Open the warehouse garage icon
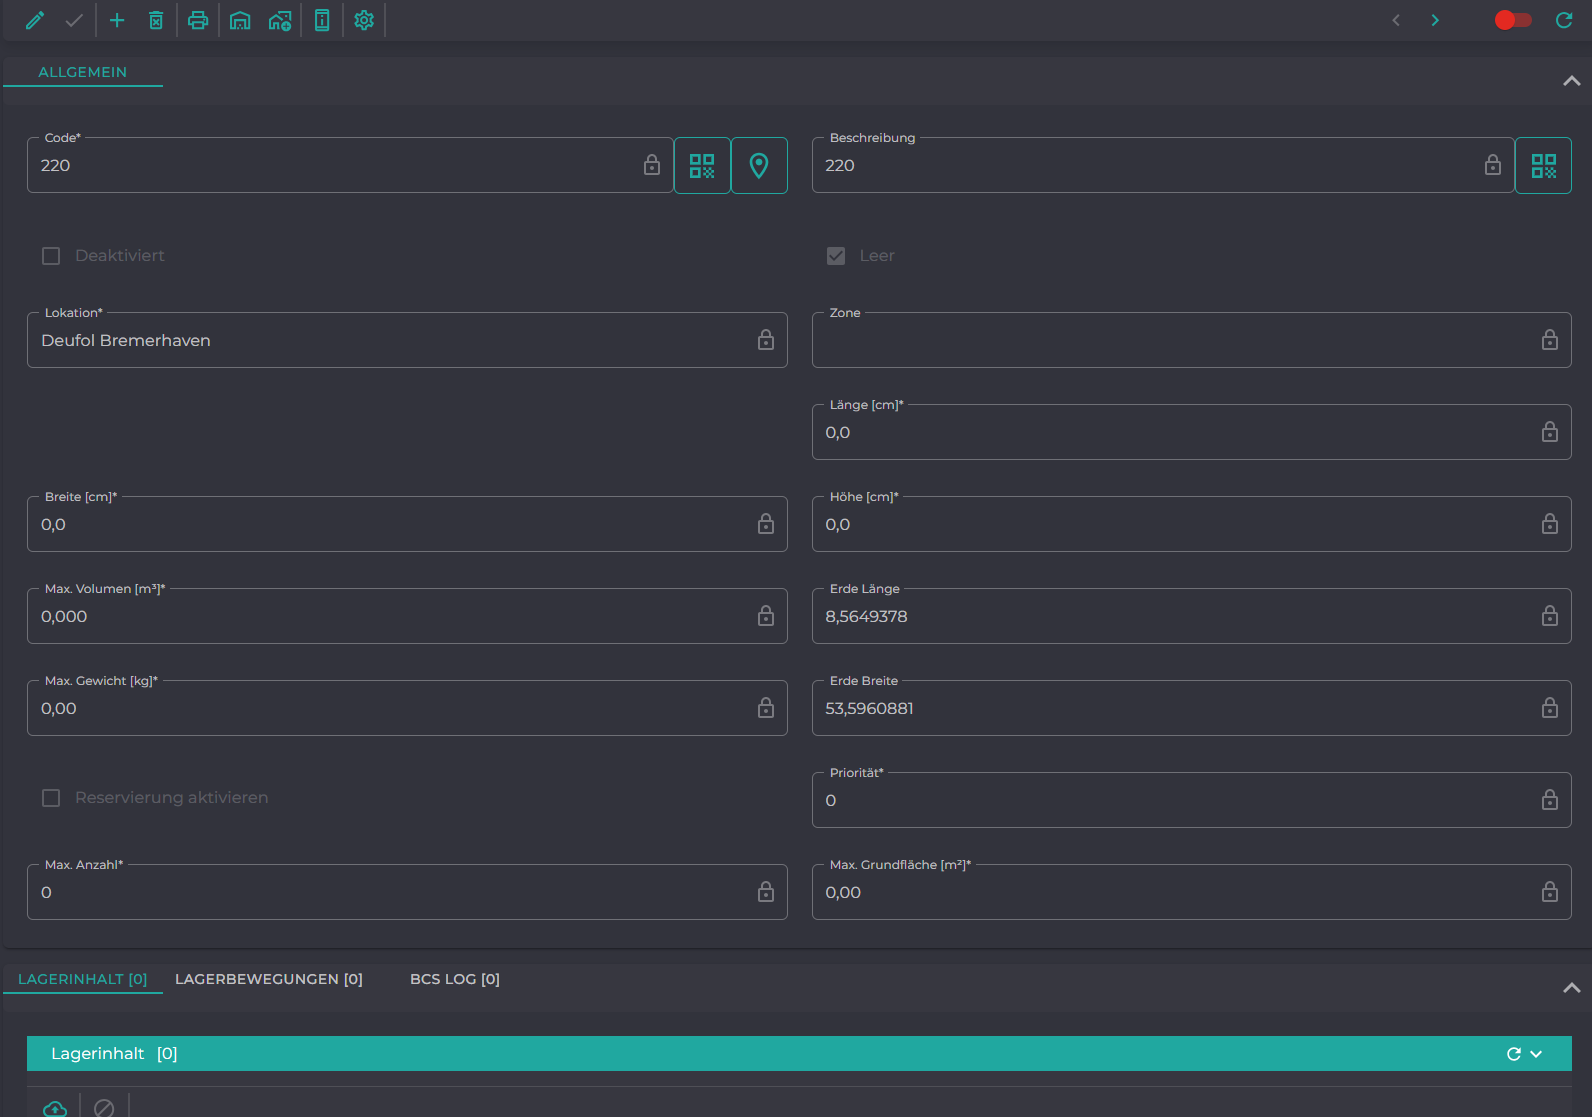Viewport: 1592px width, 1117px height. click(x=240, y=20)
